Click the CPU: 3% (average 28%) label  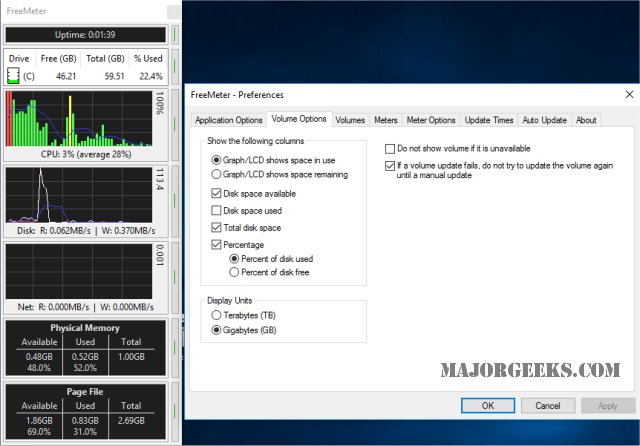tap(86, 154)
